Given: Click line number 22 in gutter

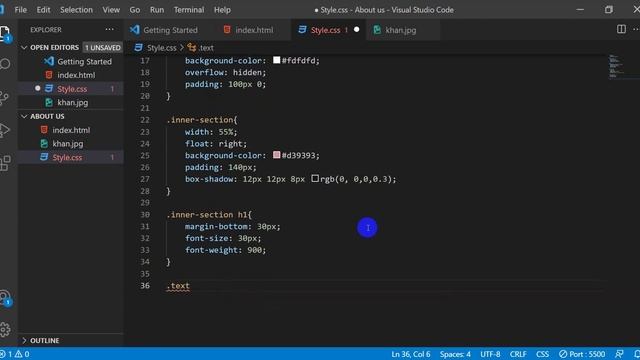Looking at the screenshot, I should pyautogui.click(x=145, y=120).
